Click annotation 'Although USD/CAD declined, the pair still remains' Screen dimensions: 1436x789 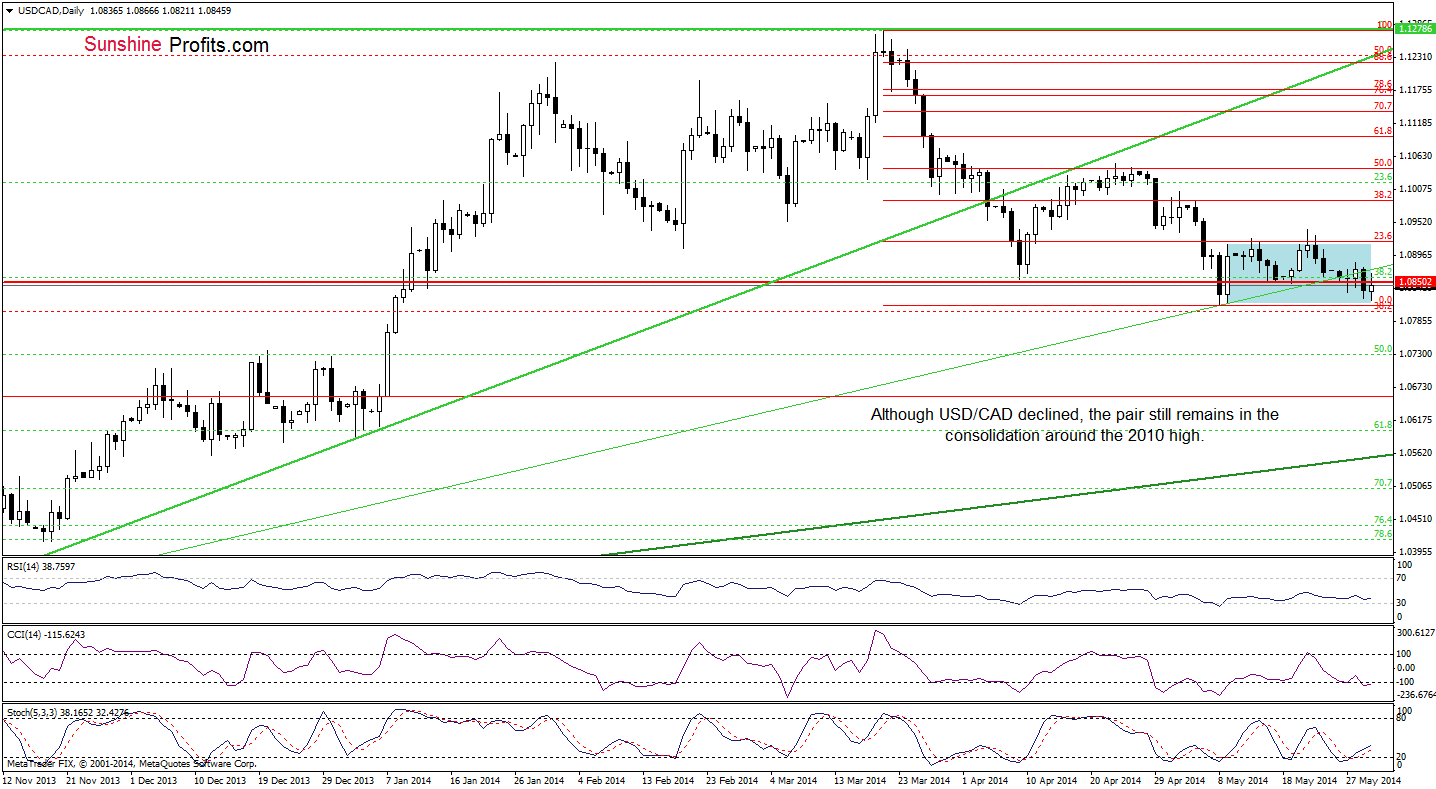click(1074, 413)
